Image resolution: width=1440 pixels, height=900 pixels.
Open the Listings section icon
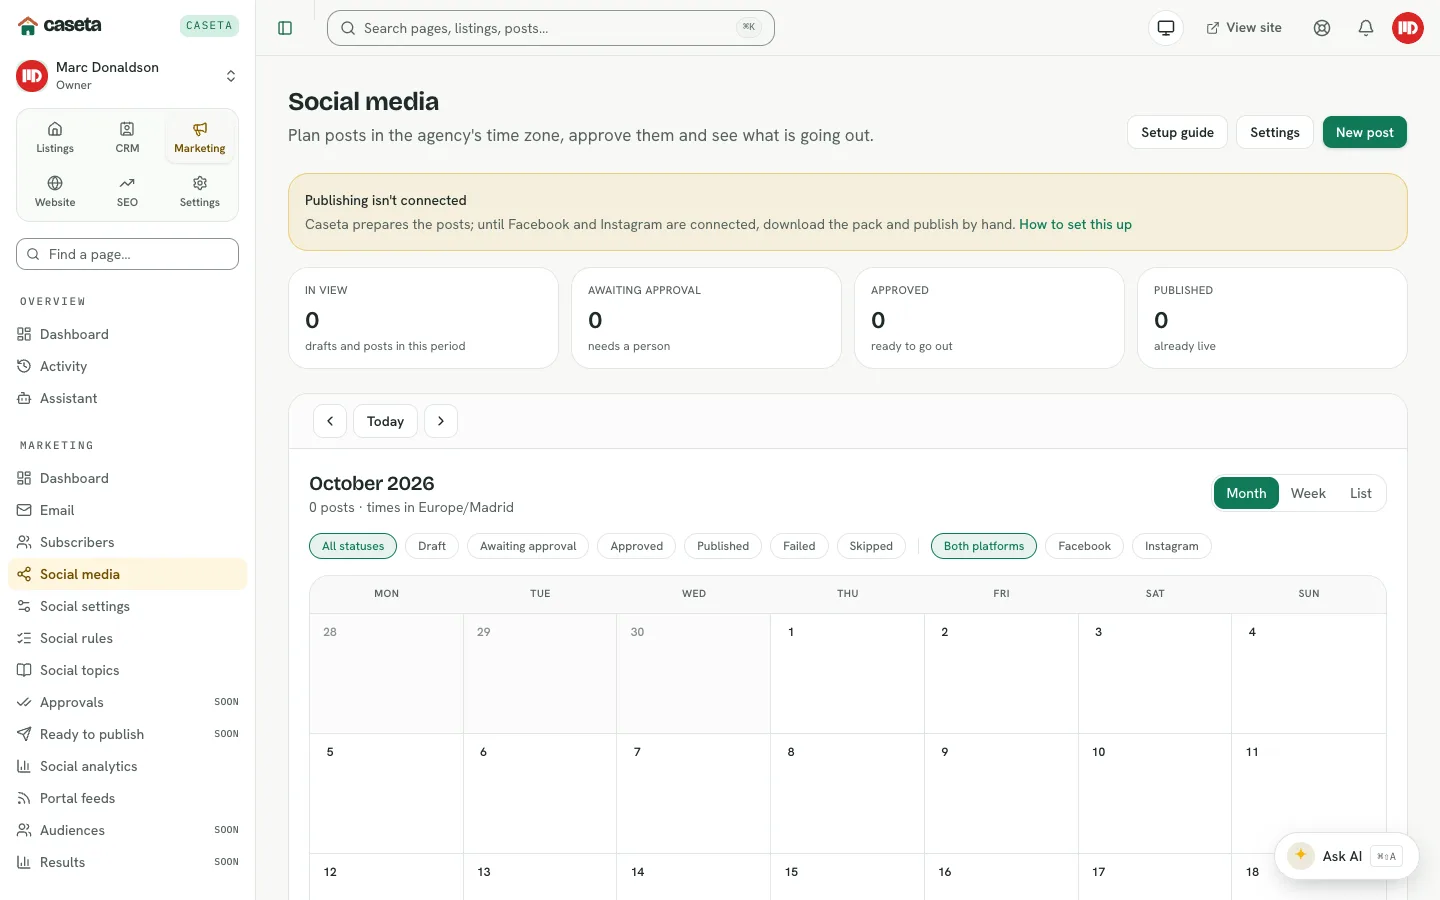coord(55,137)
